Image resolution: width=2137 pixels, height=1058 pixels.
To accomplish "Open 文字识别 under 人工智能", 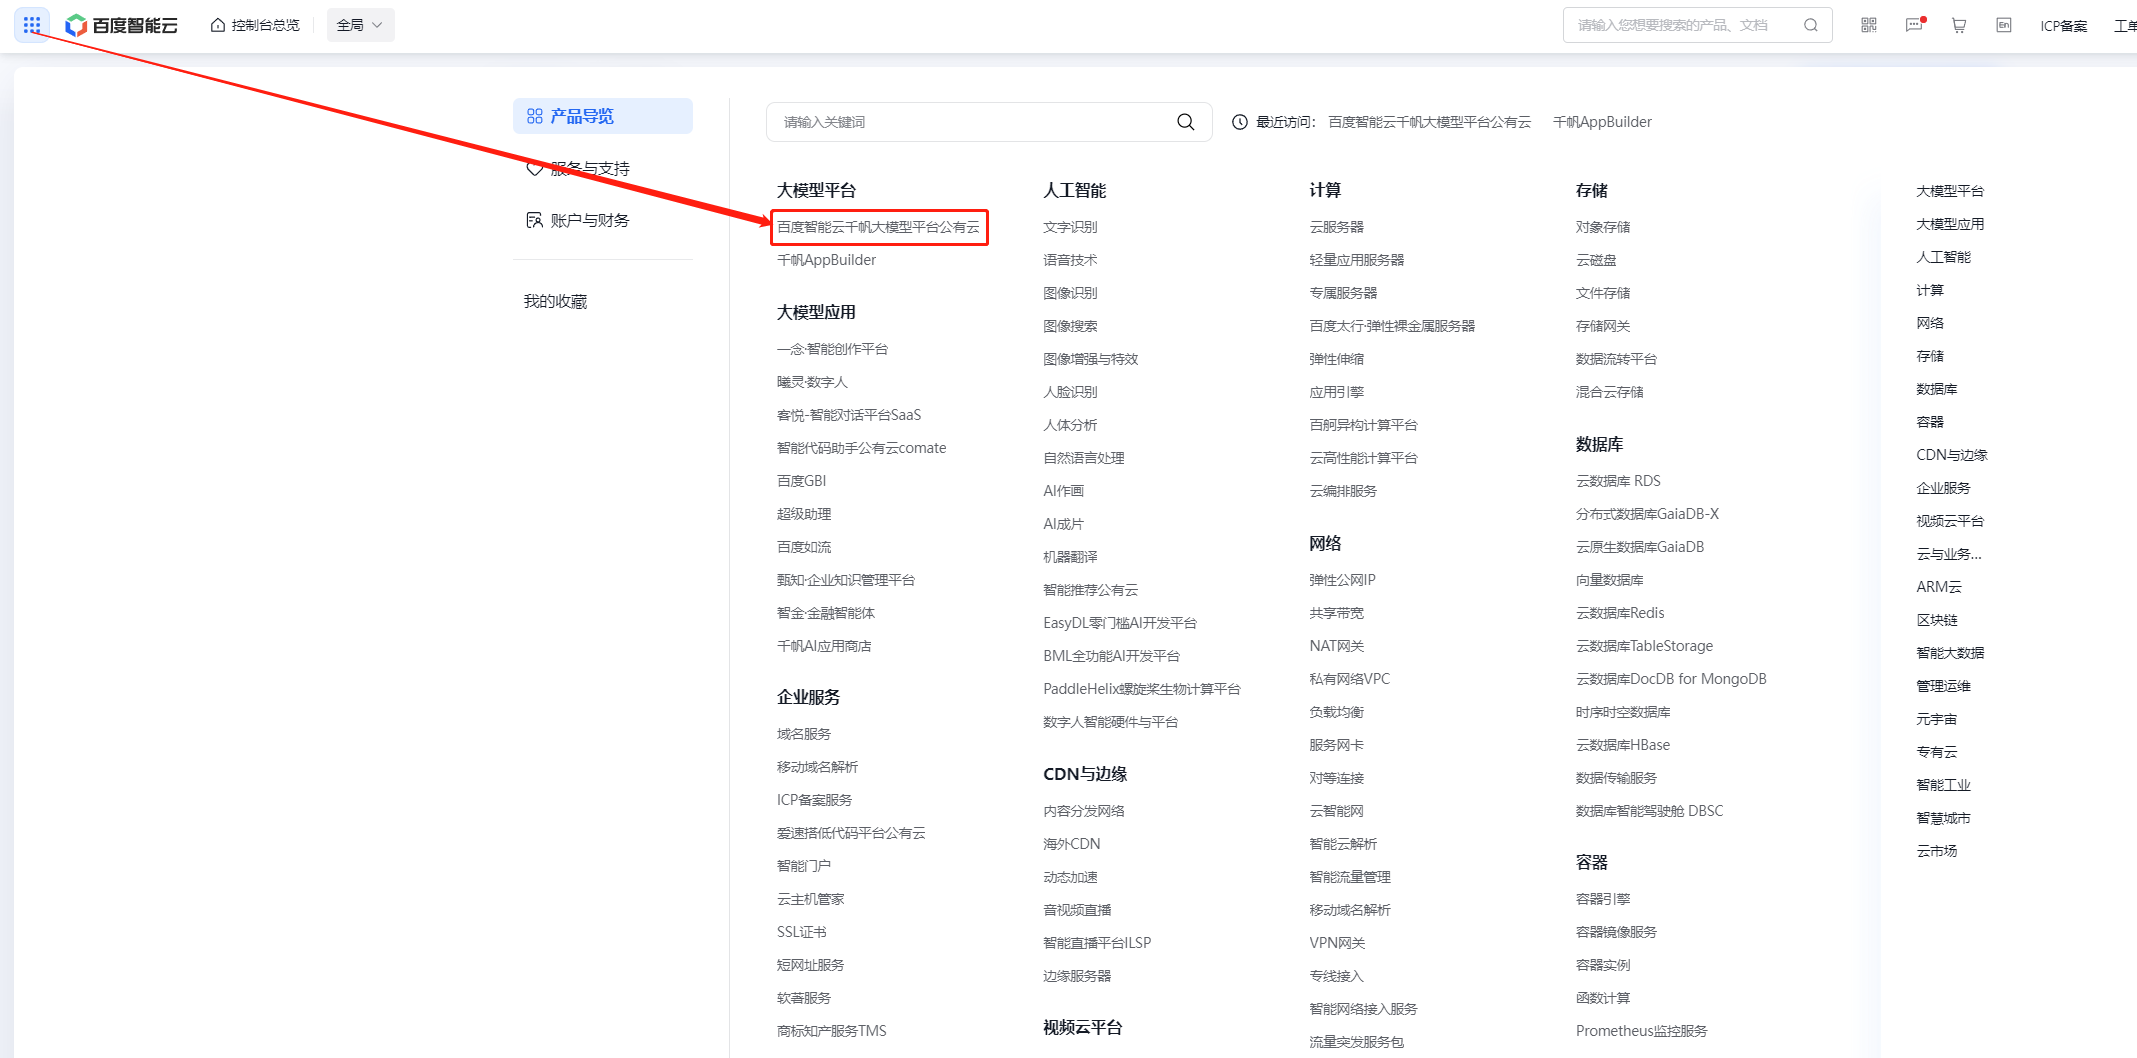I will (1070, 227).
